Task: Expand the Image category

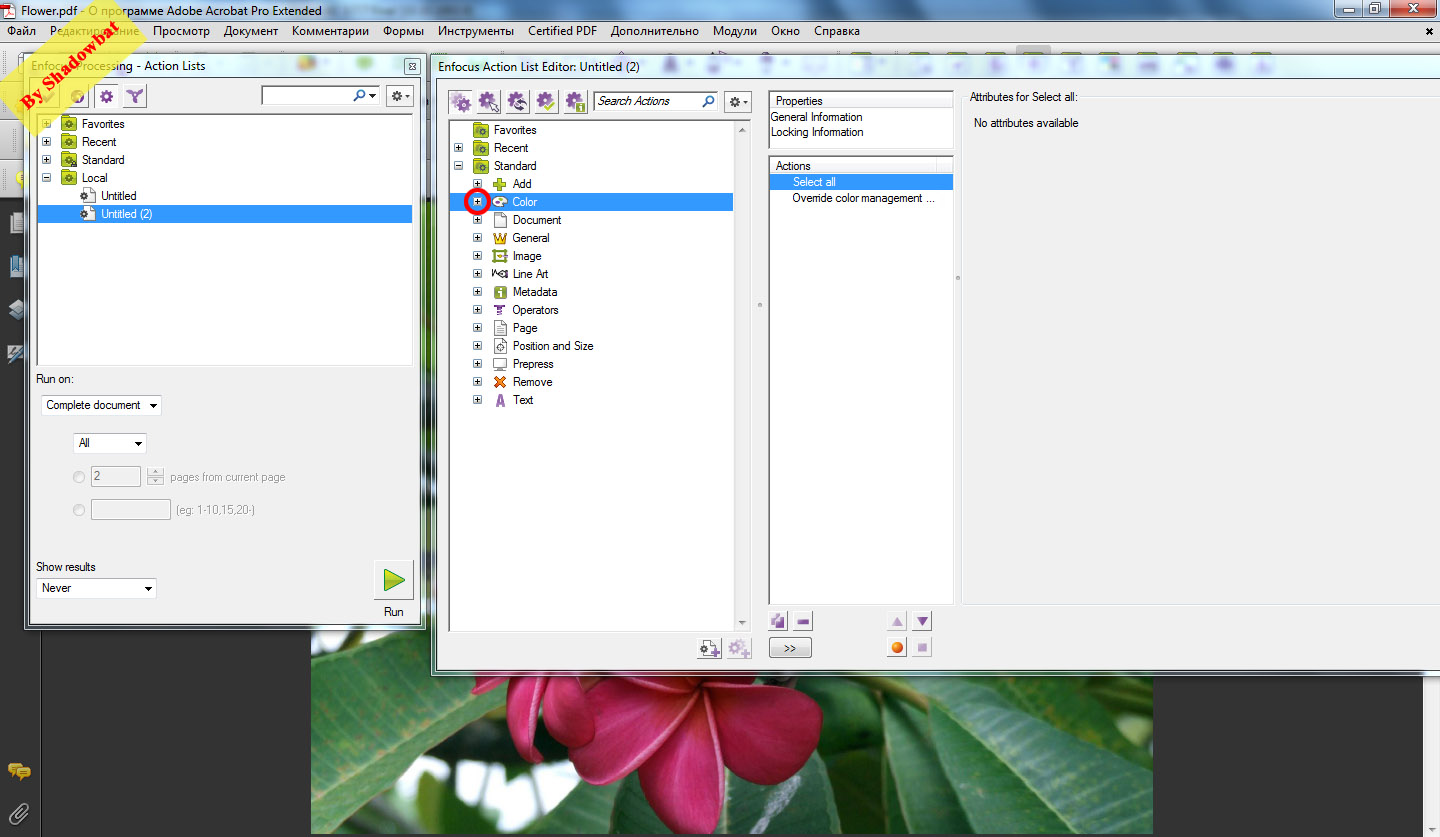Action: pyautogui.click(x=477, y=256)
